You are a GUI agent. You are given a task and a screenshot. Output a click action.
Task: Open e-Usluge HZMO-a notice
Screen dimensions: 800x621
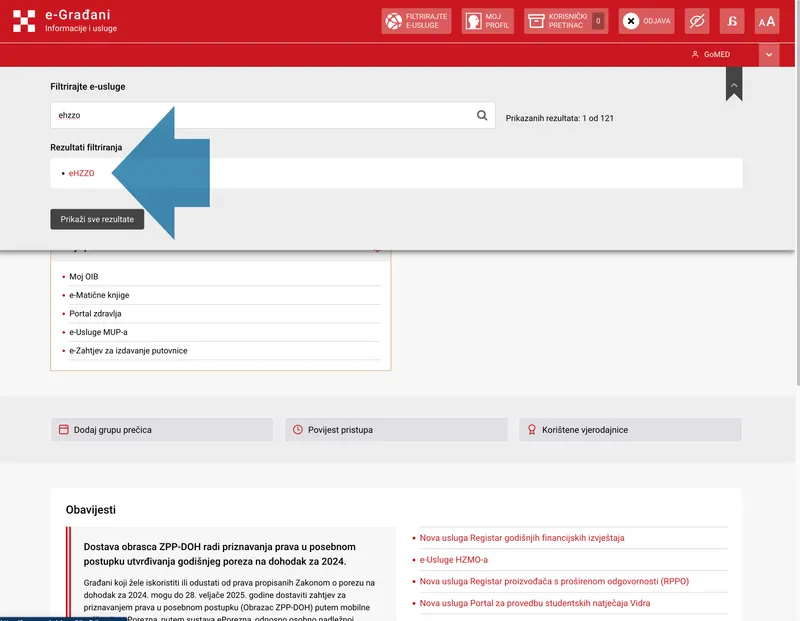pyautogui.click(x=454, y=560)
